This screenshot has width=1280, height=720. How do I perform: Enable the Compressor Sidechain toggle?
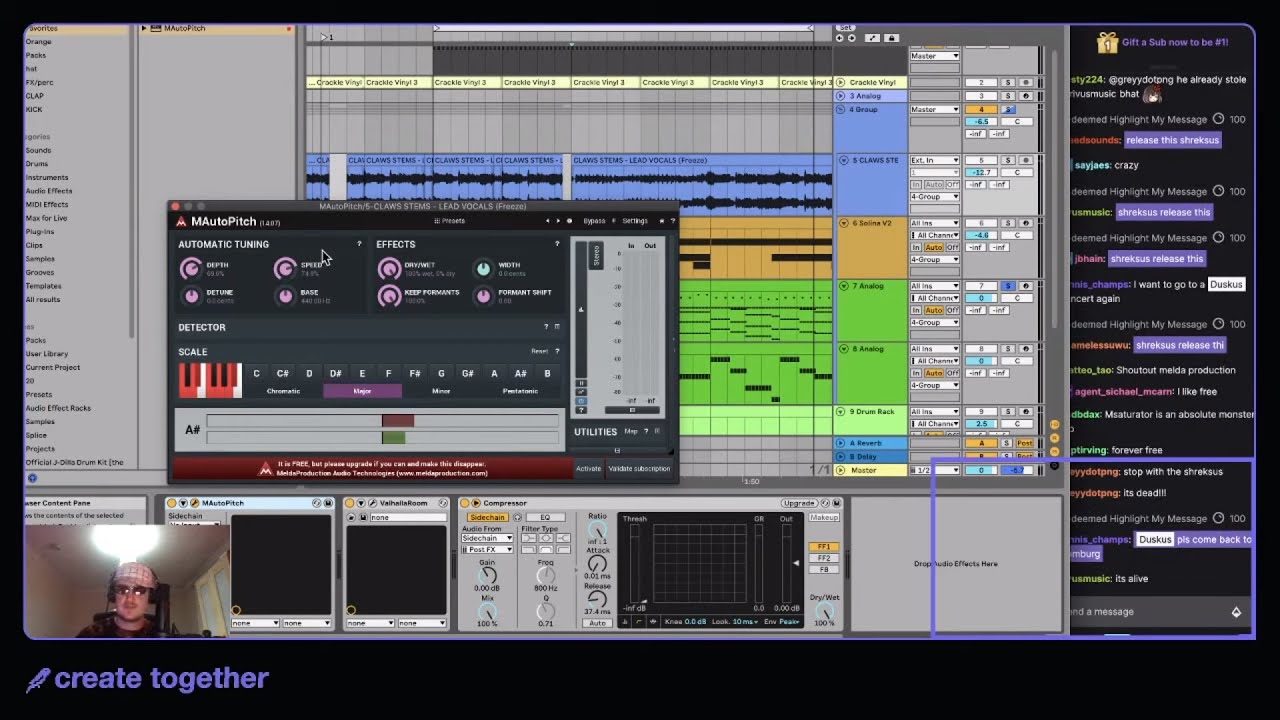487,517
